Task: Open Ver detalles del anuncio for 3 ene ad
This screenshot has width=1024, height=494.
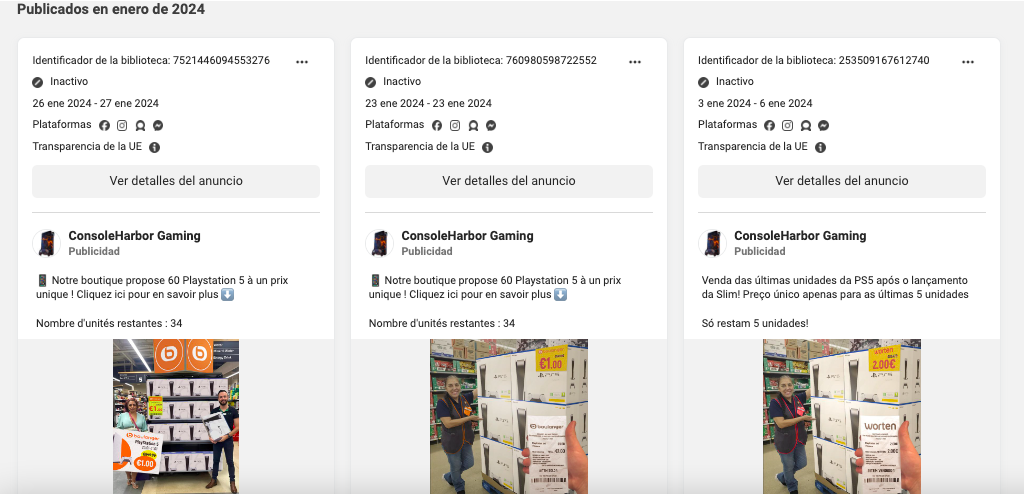Action: pyautogui.click(x=842, y=181)
